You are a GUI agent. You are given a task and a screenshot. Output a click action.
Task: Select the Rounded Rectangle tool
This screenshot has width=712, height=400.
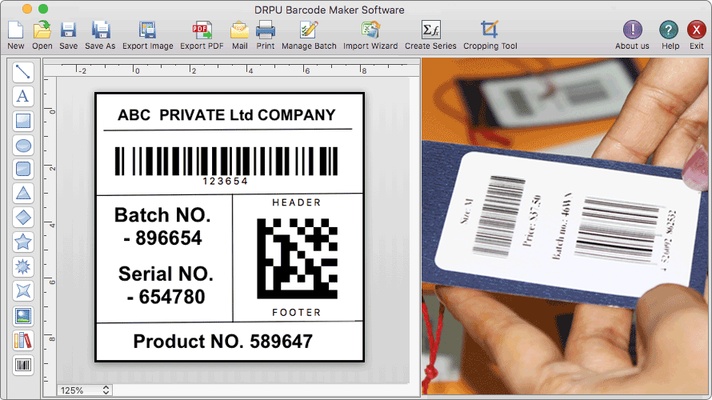click(x=23, y=169)
